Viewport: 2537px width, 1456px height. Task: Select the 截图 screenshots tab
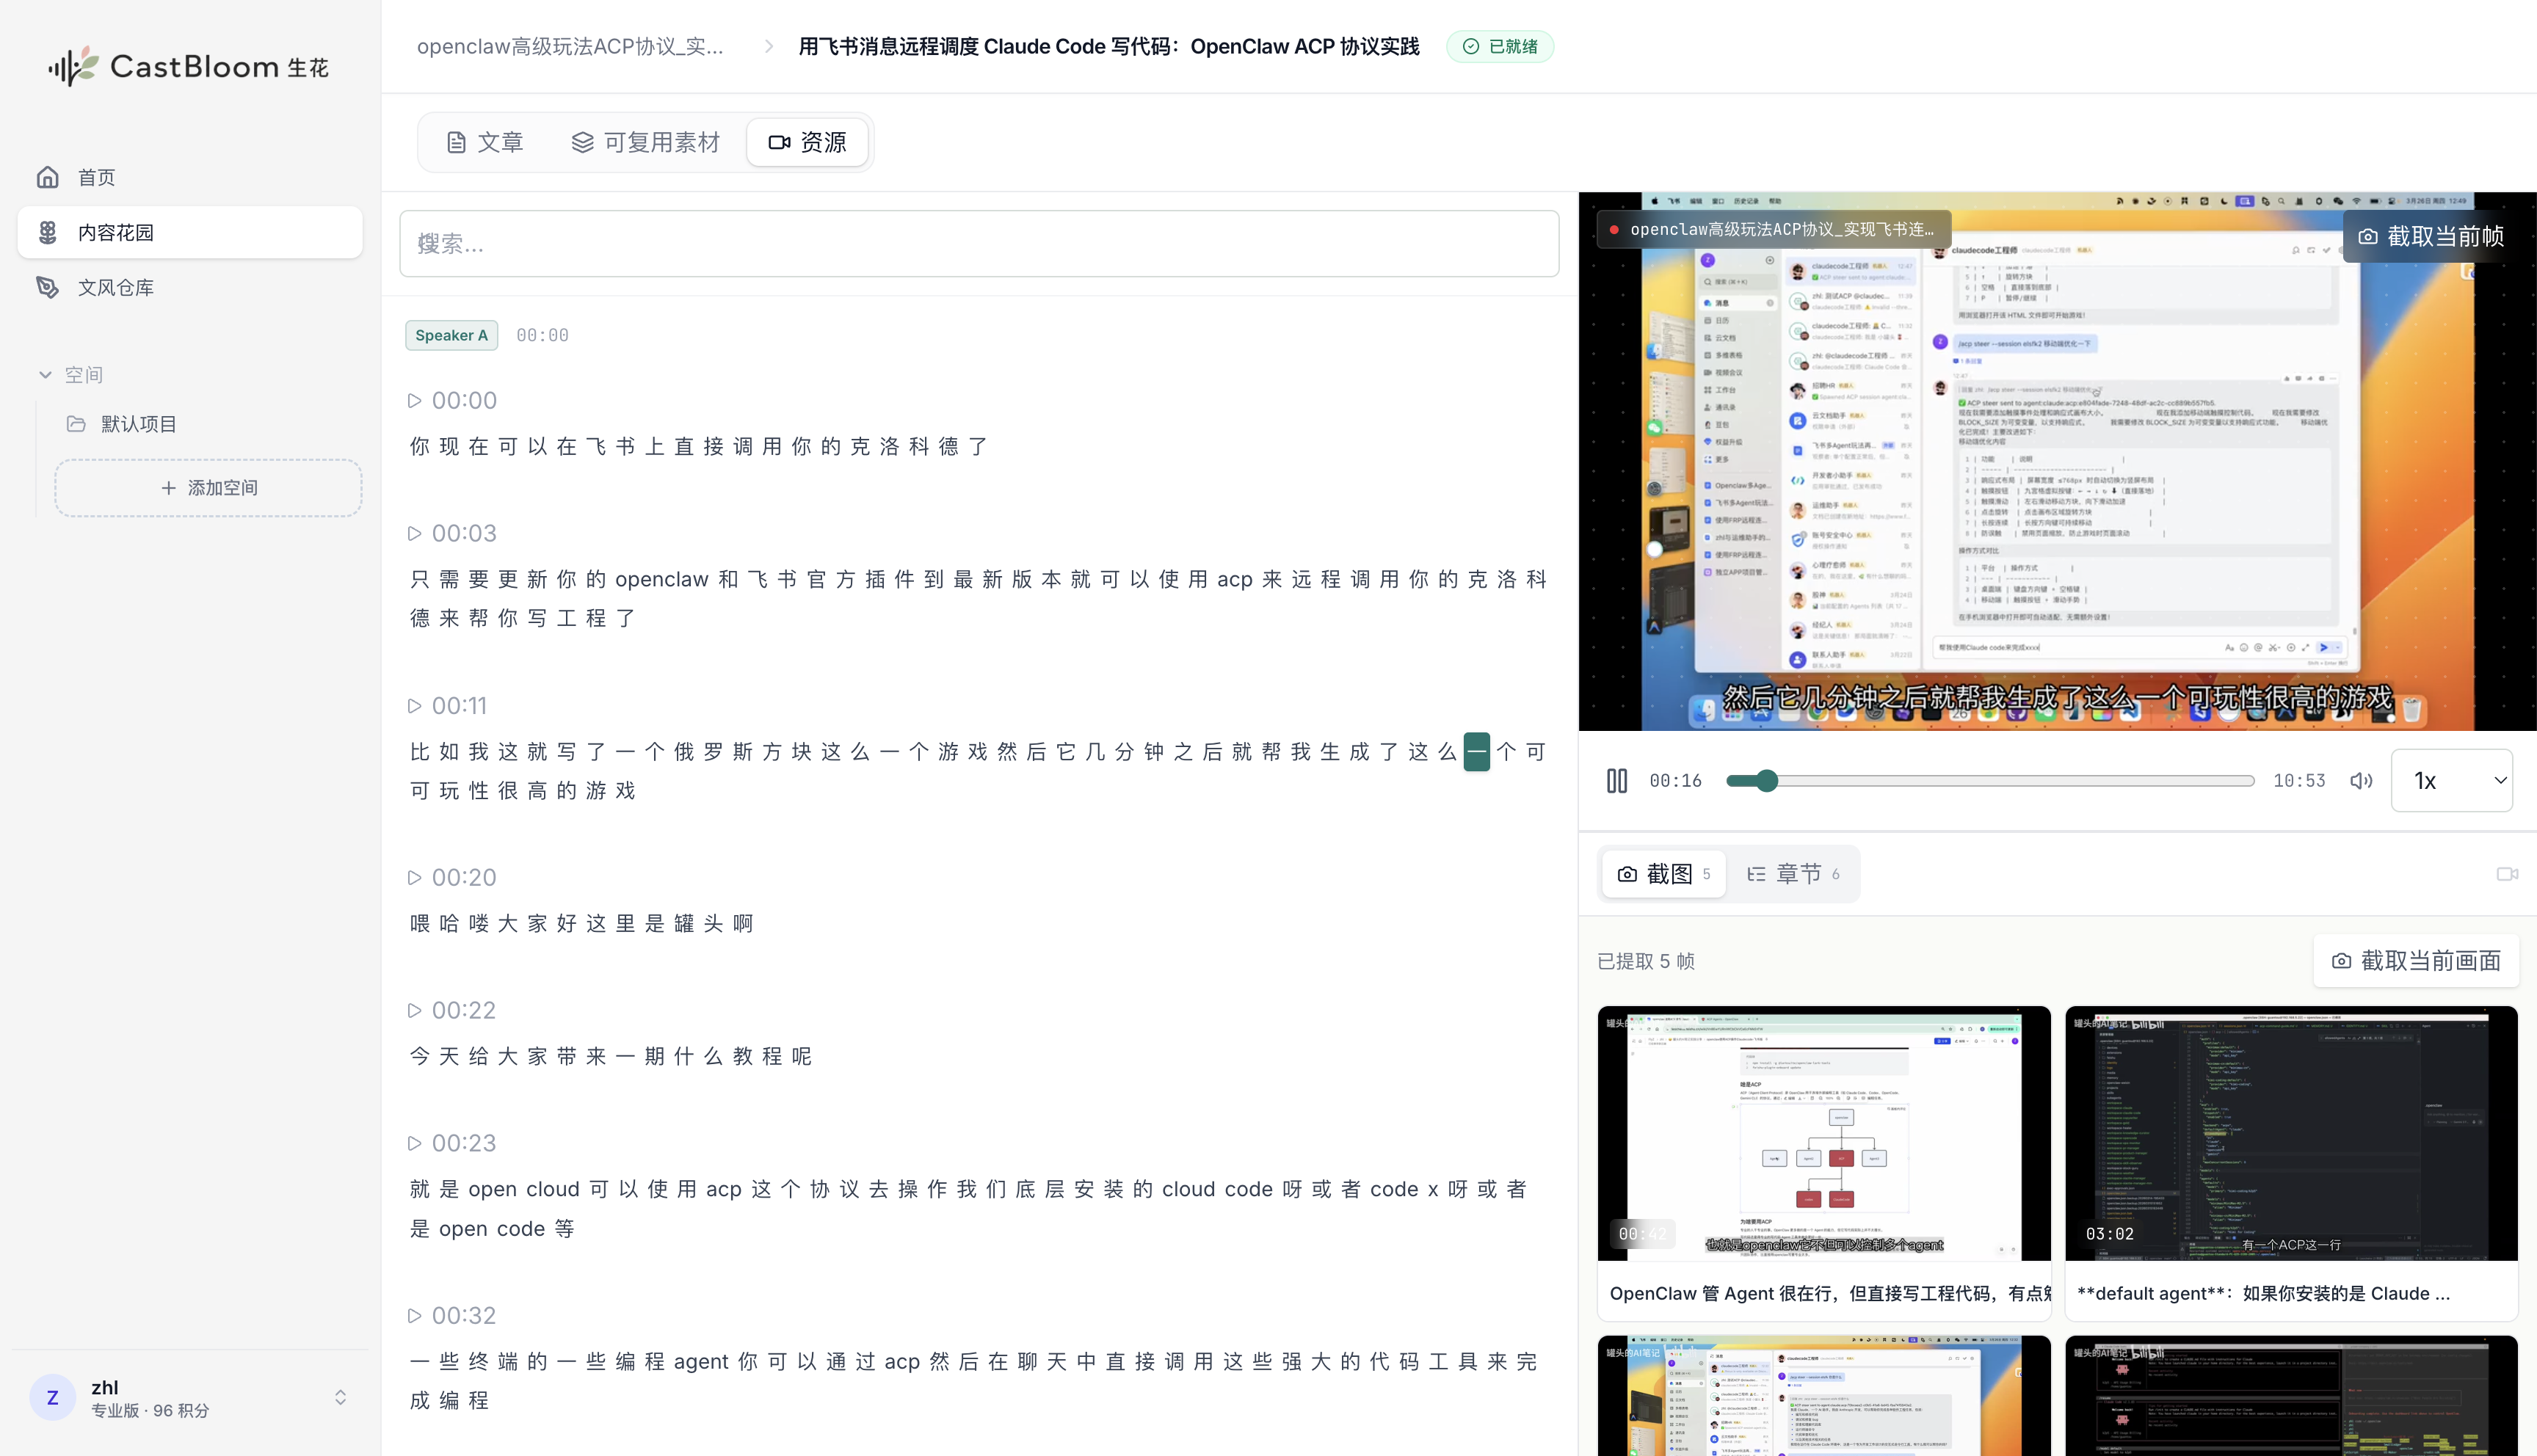click(x=1664, y=873)
